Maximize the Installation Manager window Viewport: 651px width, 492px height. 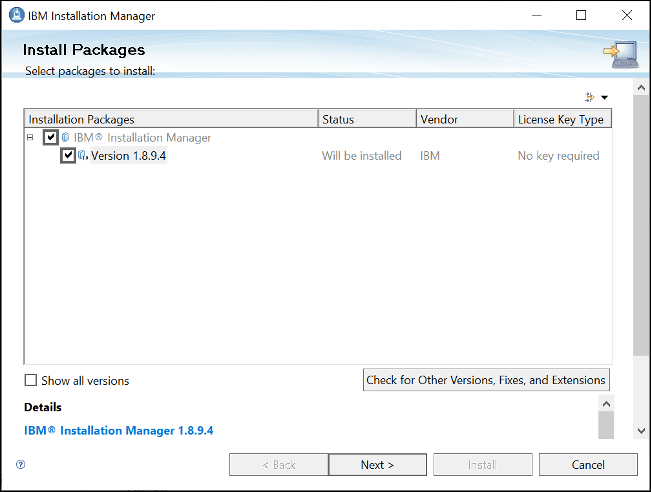[581, 15]
